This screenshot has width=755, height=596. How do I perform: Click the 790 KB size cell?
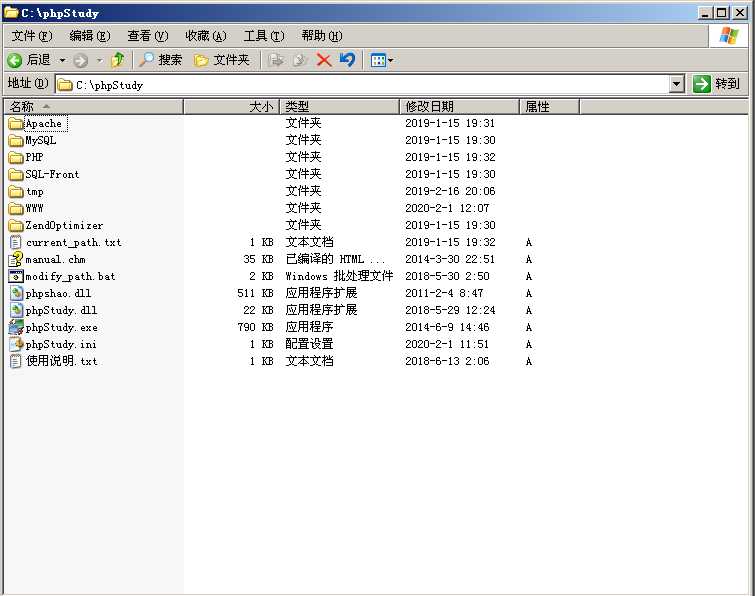coord(256,327)
